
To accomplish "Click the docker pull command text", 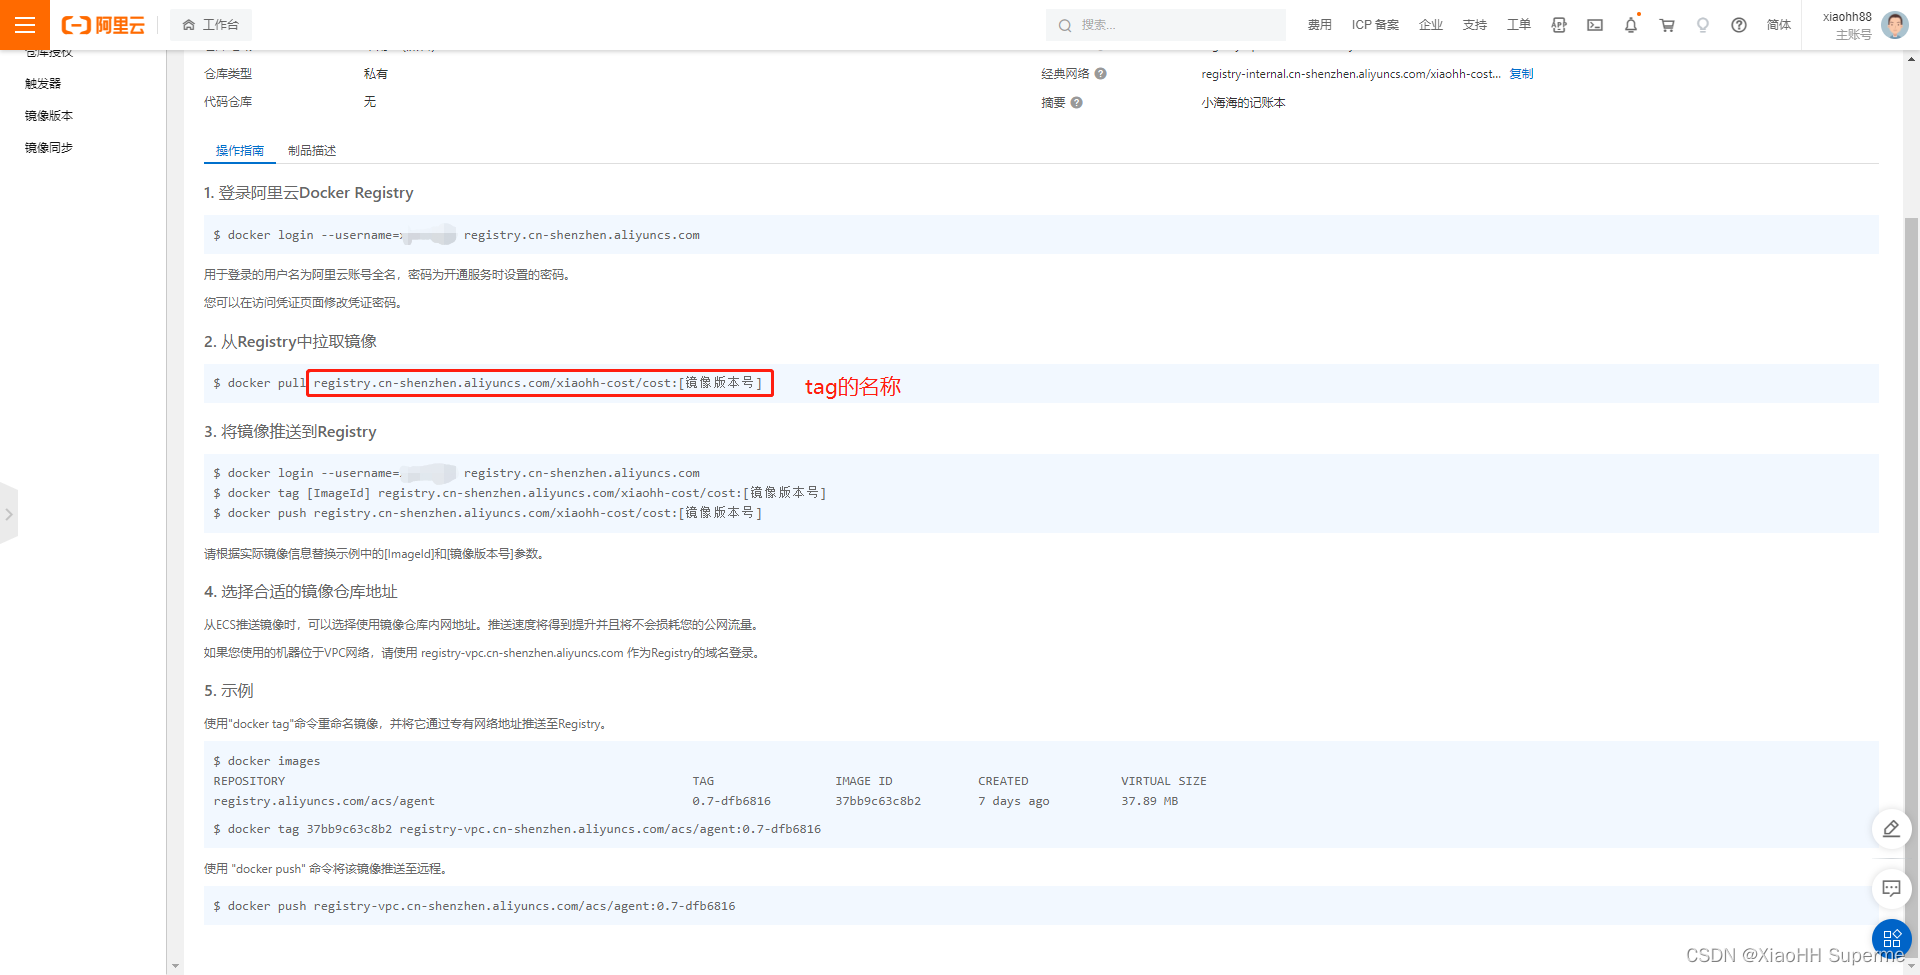I will (x=488, y=383).
